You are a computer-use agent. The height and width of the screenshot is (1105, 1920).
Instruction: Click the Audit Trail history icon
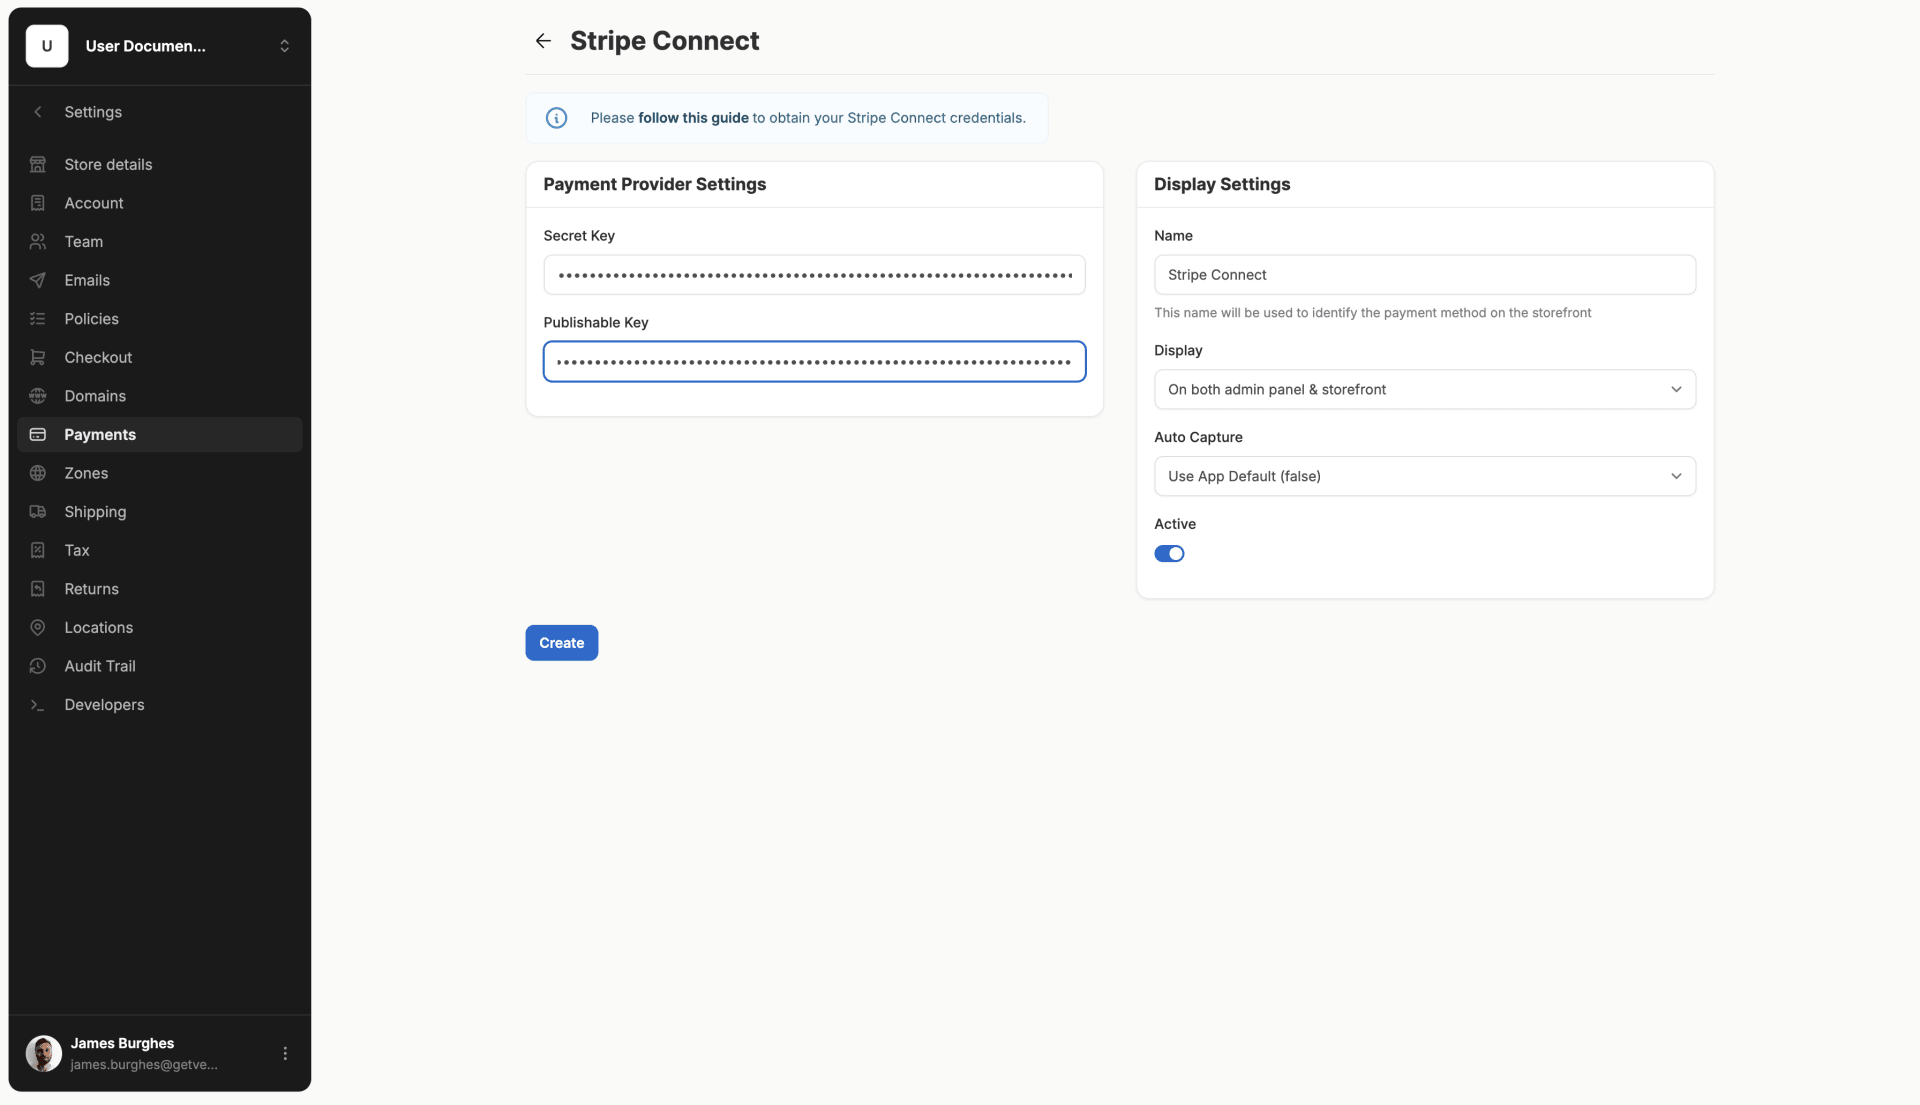click(38, 666)
